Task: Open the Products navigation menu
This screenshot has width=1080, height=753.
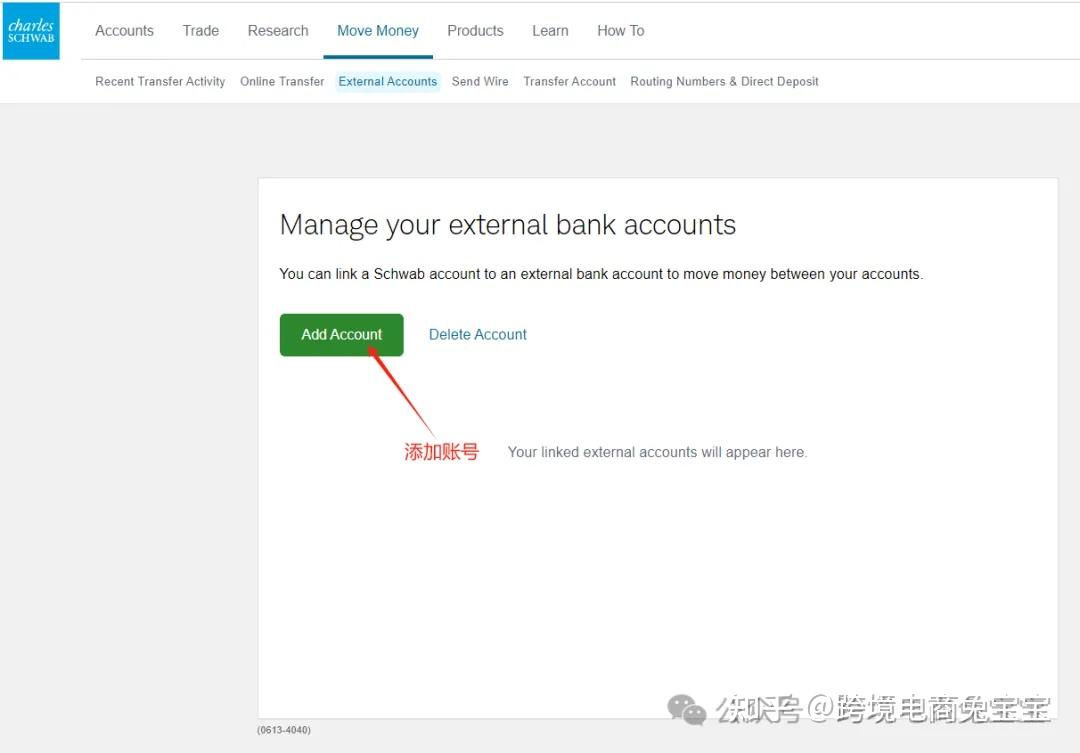Action: (475, 30)
